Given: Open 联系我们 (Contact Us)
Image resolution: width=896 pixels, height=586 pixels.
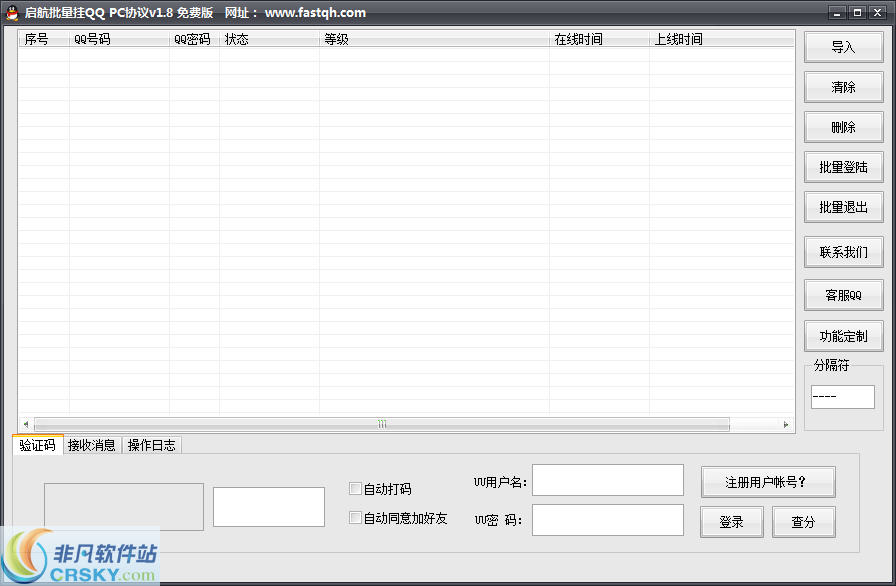Looking at the screenshot, I should click(x=843, y=252).
